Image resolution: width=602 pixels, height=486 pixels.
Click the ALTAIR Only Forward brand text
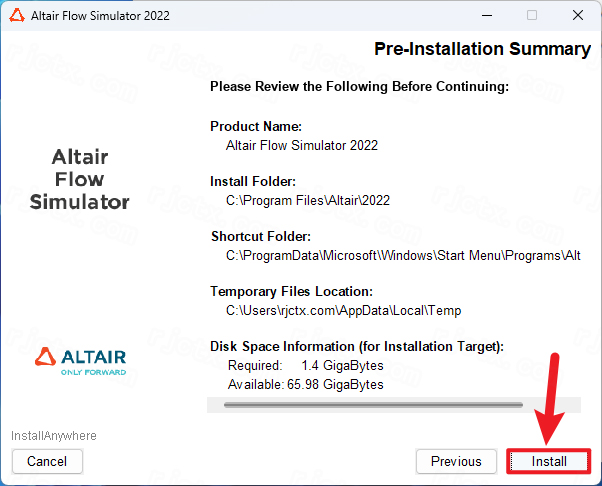(x=93, y=362)
